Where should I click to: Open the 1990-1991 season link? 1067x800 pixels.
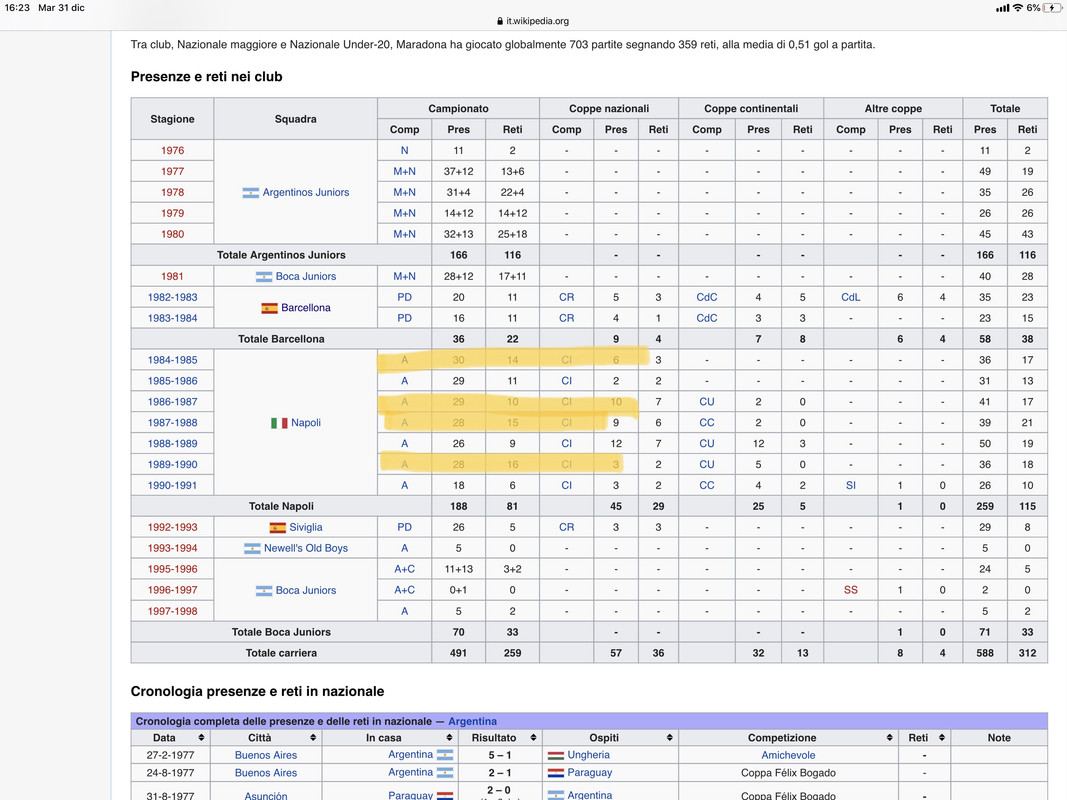coord(172,486)
